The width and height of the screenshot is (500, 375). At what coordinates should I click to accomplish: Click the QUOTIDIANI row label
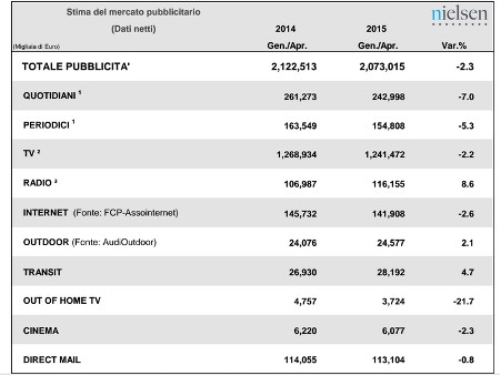click(x=52, y=95)
